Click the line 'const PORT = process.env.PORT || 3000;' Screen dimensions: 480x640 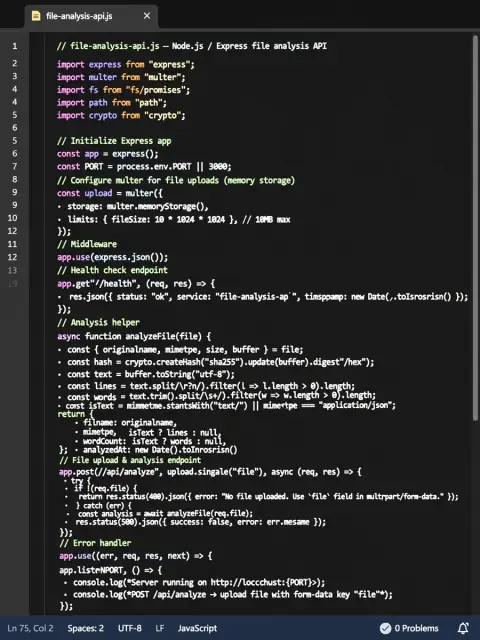pos(144,167)
